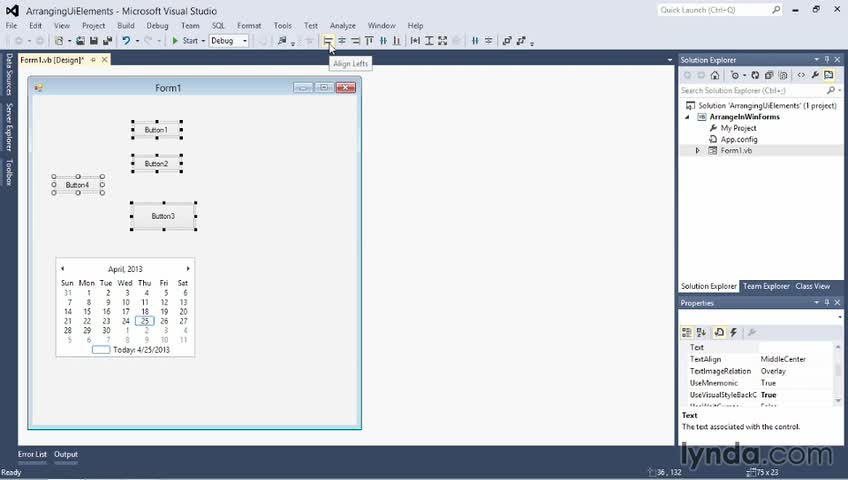Click the Properties grid vertical scrollbar
The image size is (848, 480).
pos(838,373)
